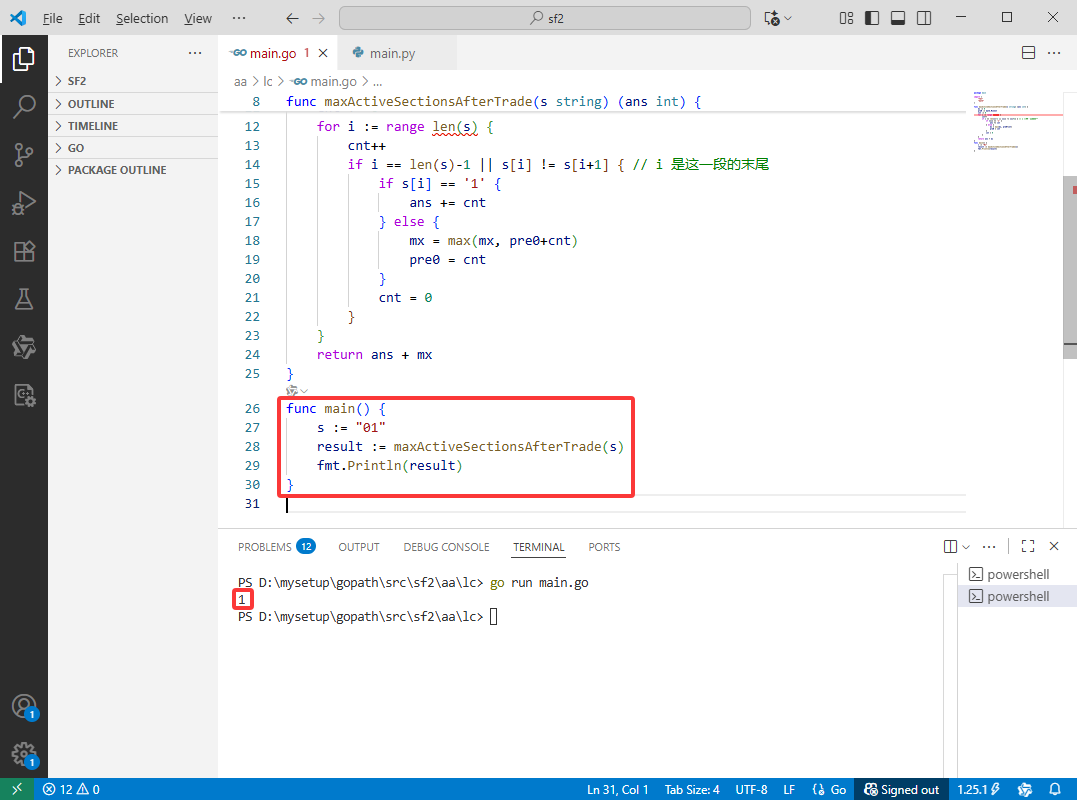Change UTF-8 encoding in status bar
Image resolution: width=1077 pixels, height=800 pixels.
click(x=751, y=789)
